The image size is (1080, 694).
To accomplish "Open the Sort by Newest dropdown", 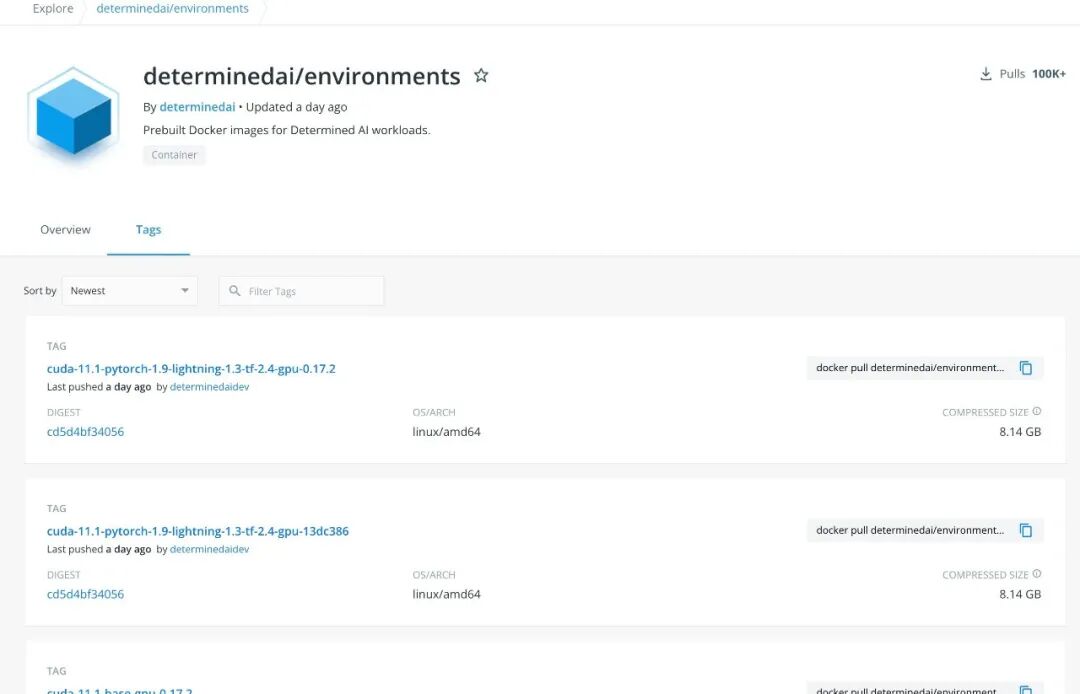I will [x=129, y=291].
